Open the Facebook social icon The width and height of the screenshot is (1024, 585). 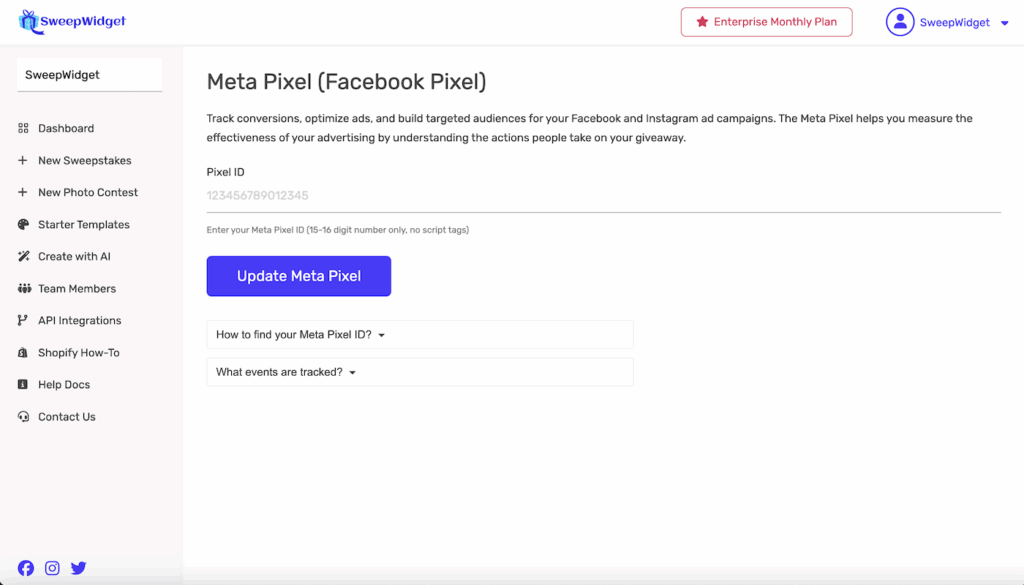[26, 568]
